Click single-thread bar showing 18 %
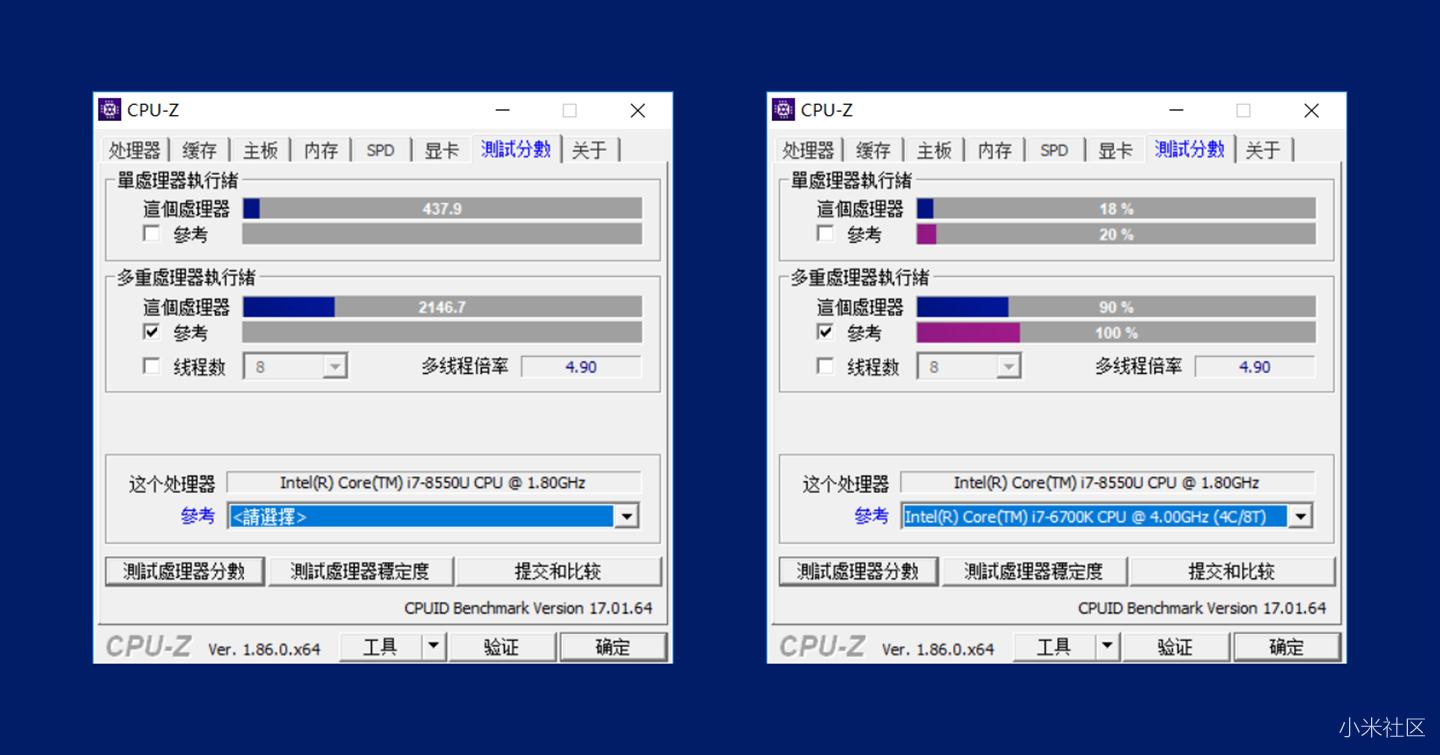This screenshot has height=755, width=1440. tap(1116, 208)
